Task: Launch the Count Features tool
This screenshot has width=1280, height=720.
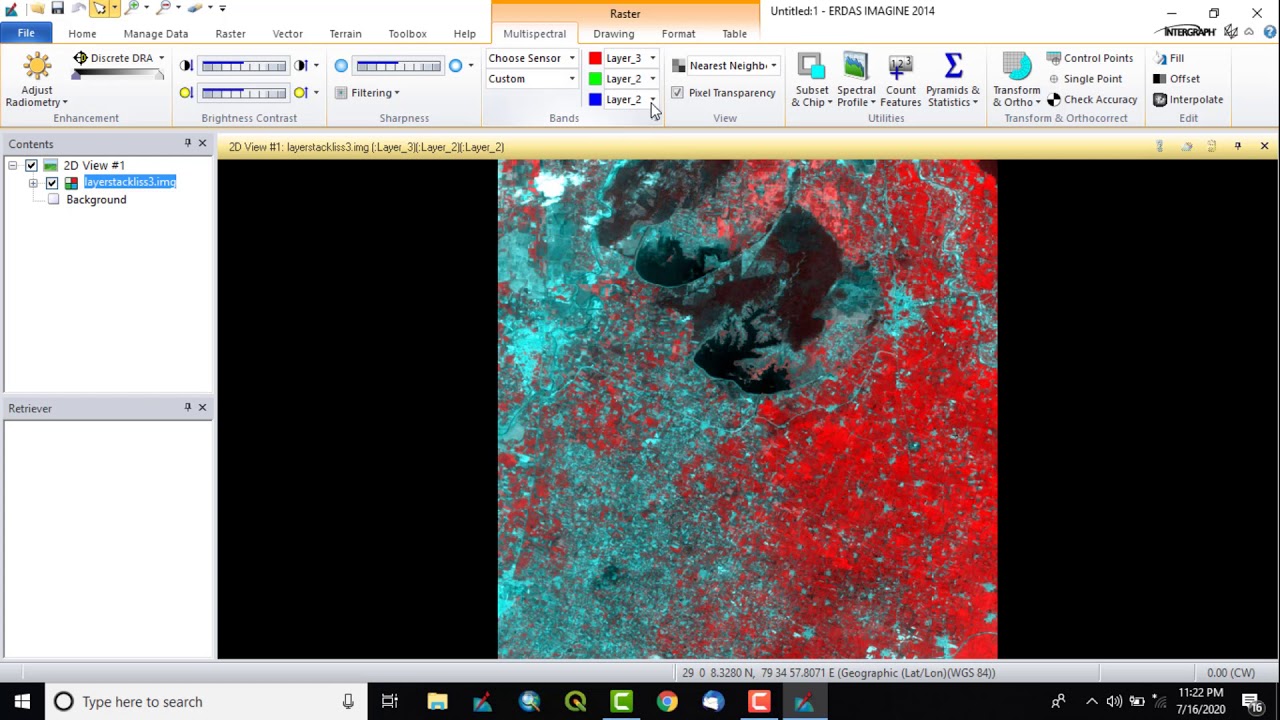Action: pos(900,80)
